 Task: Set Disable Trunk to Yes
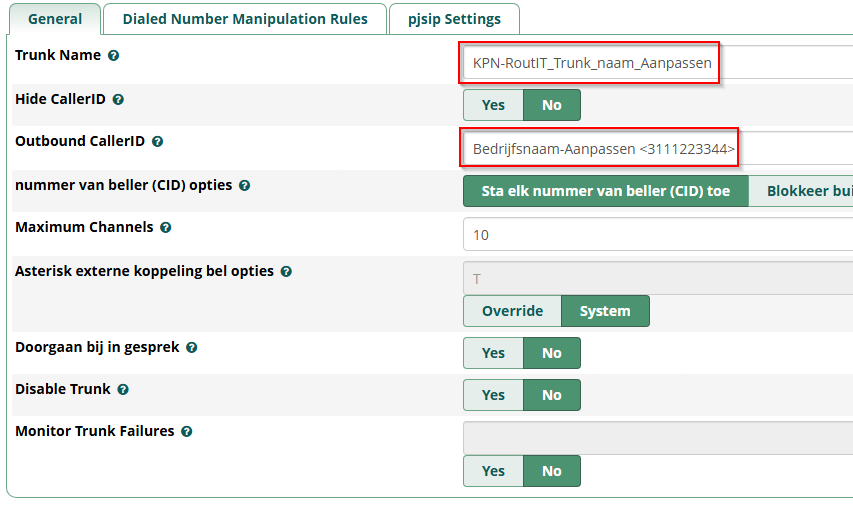tap(493, 395)
